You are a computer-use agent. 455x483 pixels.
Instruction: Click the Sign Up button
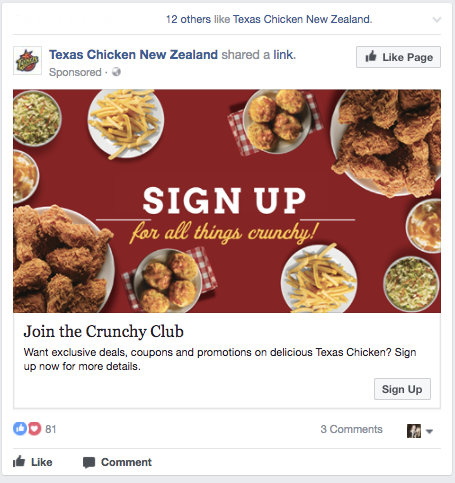click(402, 389)
